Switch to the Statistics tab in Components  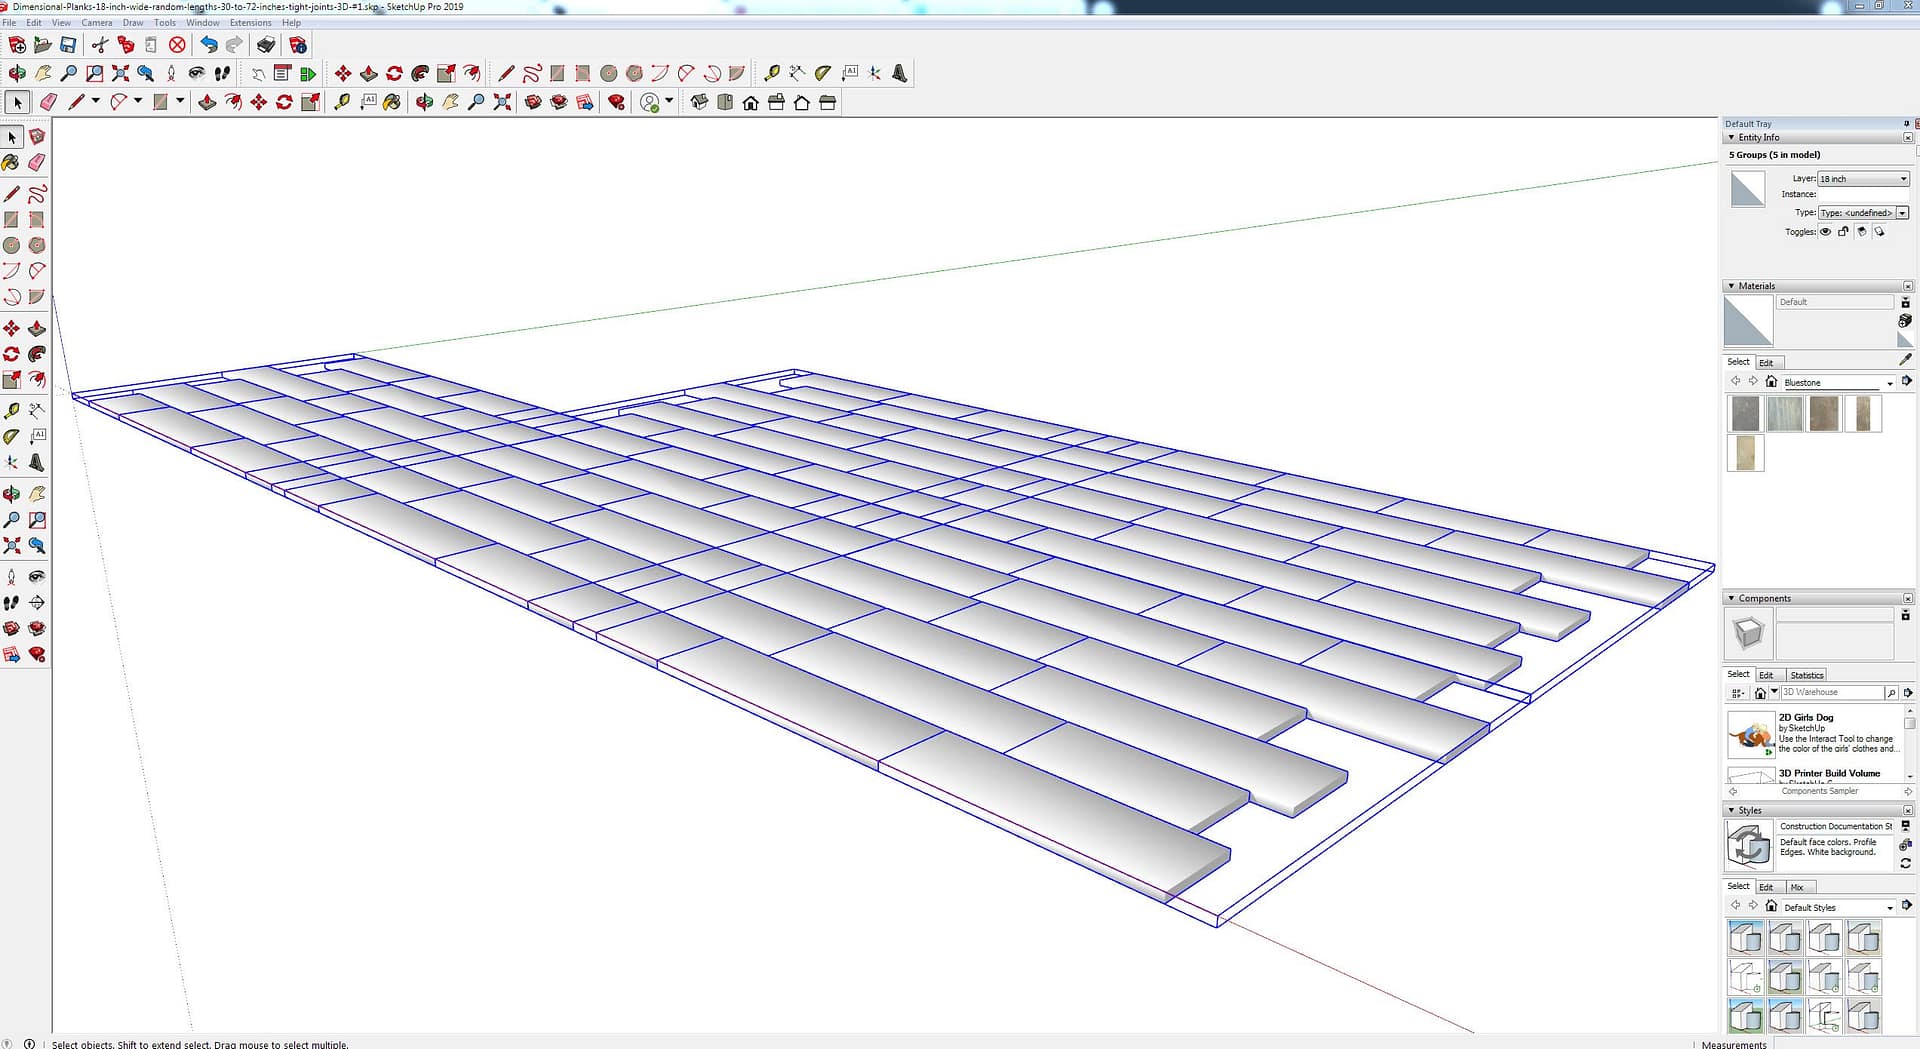click(1806, 675)
